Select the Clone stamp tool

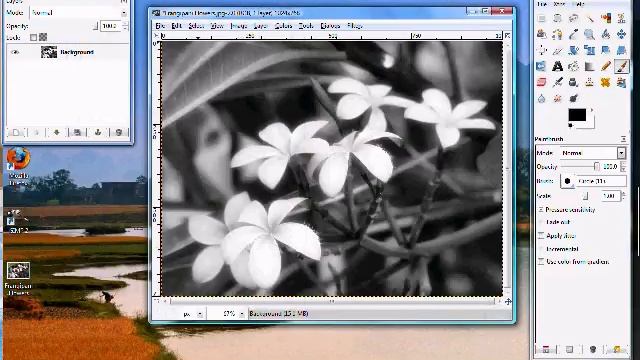tap(589, 82)
